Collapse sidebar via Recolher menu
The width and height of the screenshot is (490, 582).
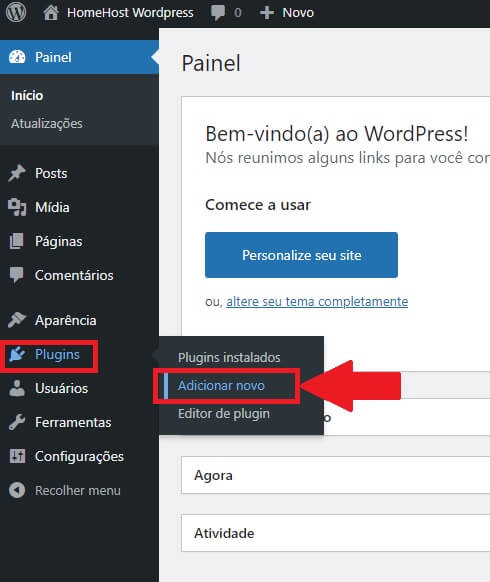click(x=79, y=490)
